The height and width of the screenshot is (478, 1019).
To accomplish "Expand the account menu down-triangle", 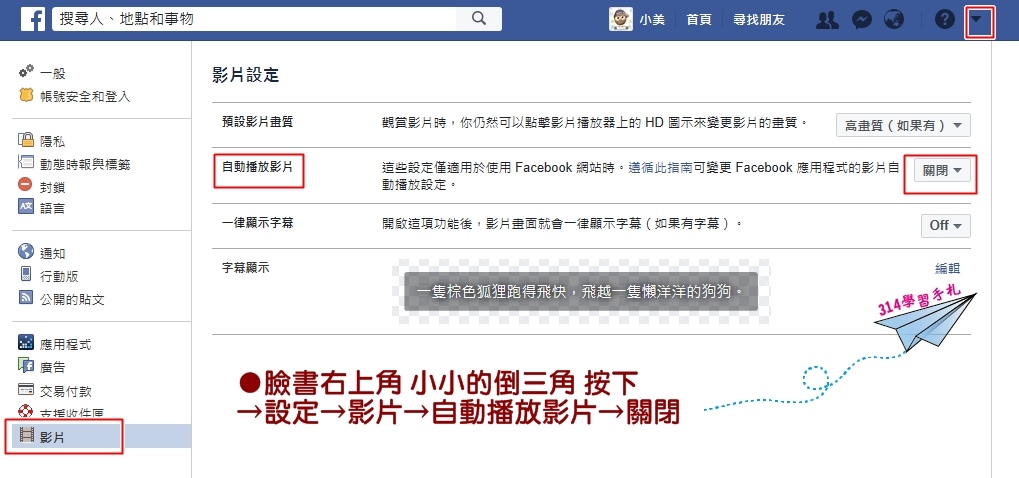I will click(x=979, y=20).
